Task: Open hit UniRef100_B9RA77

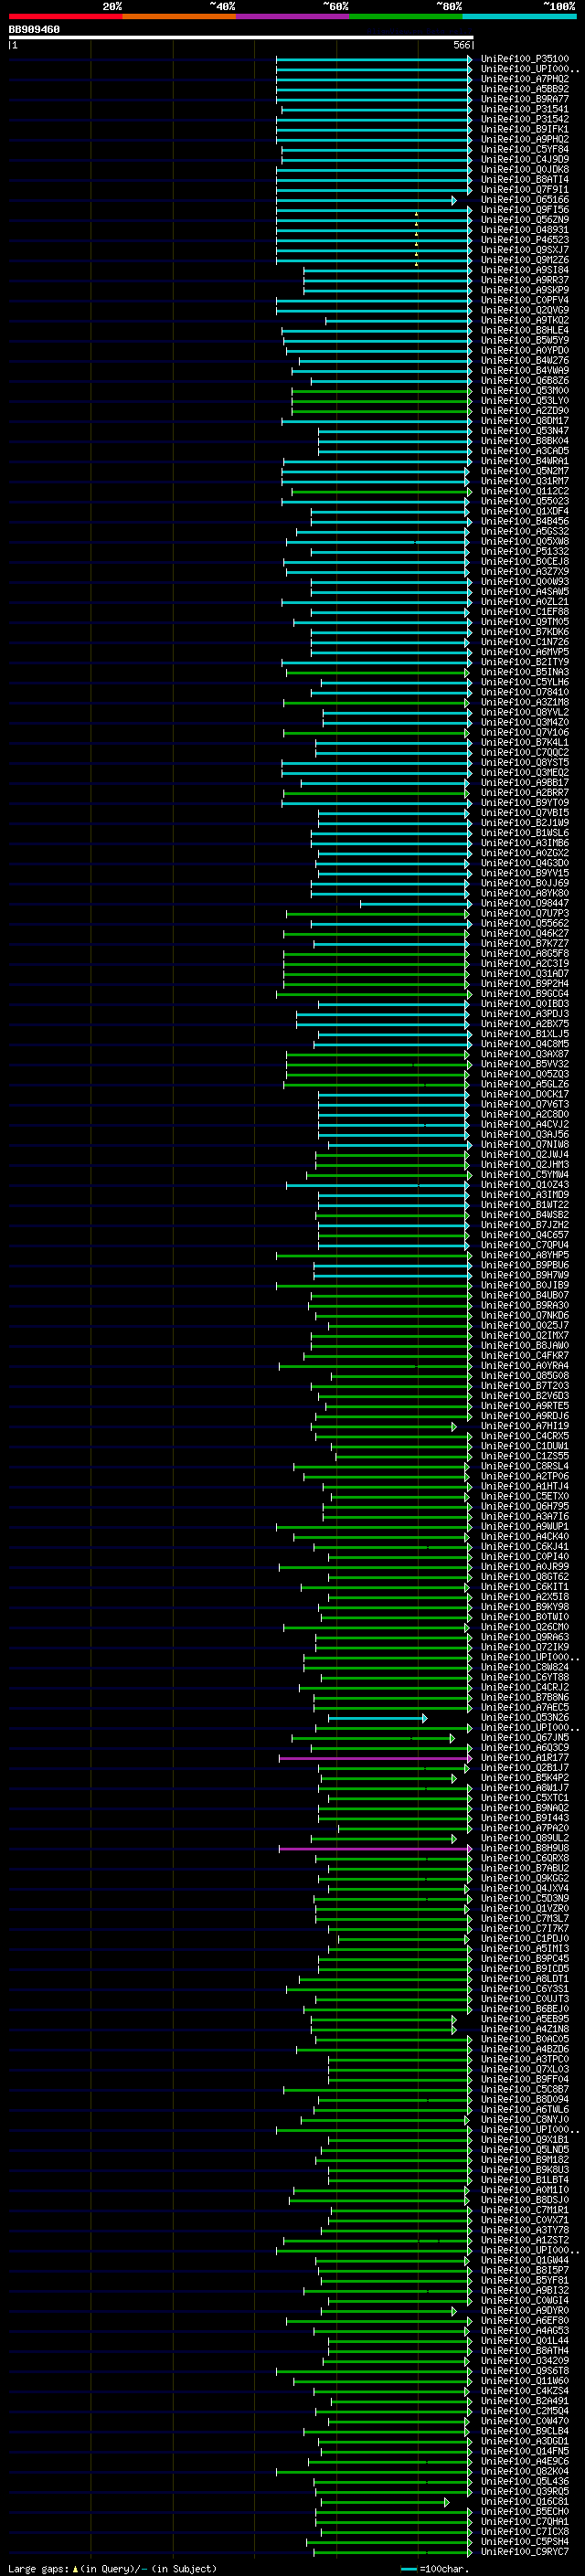Action: pos(524,99)
